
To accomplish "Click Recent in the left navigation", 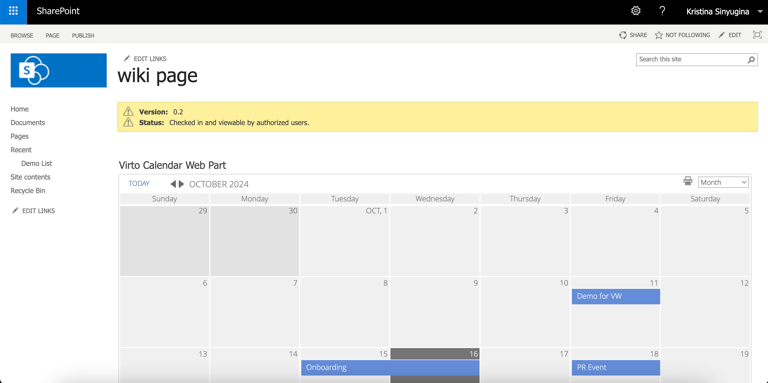I will 21,150.
